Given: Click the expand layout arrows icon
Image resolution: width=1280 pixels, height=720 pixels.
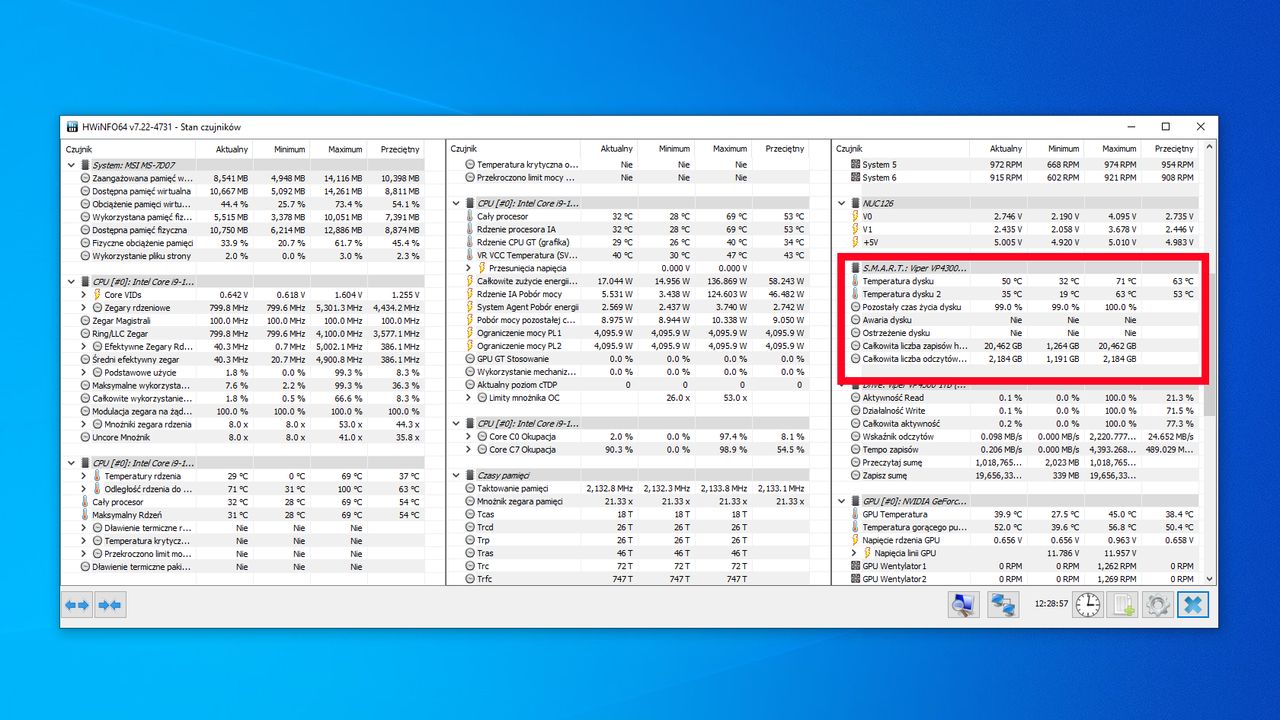Looking at the screenshot, I should [x=77, y=605].
